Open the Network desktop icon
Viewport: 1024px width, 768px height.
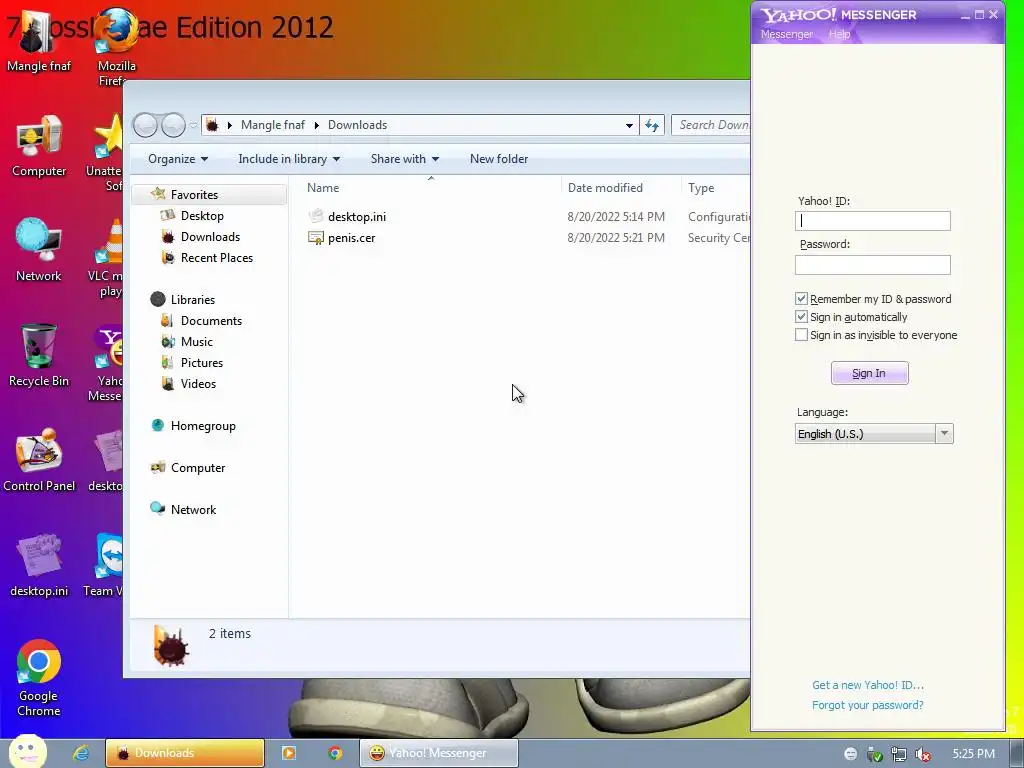click(39, 249)
